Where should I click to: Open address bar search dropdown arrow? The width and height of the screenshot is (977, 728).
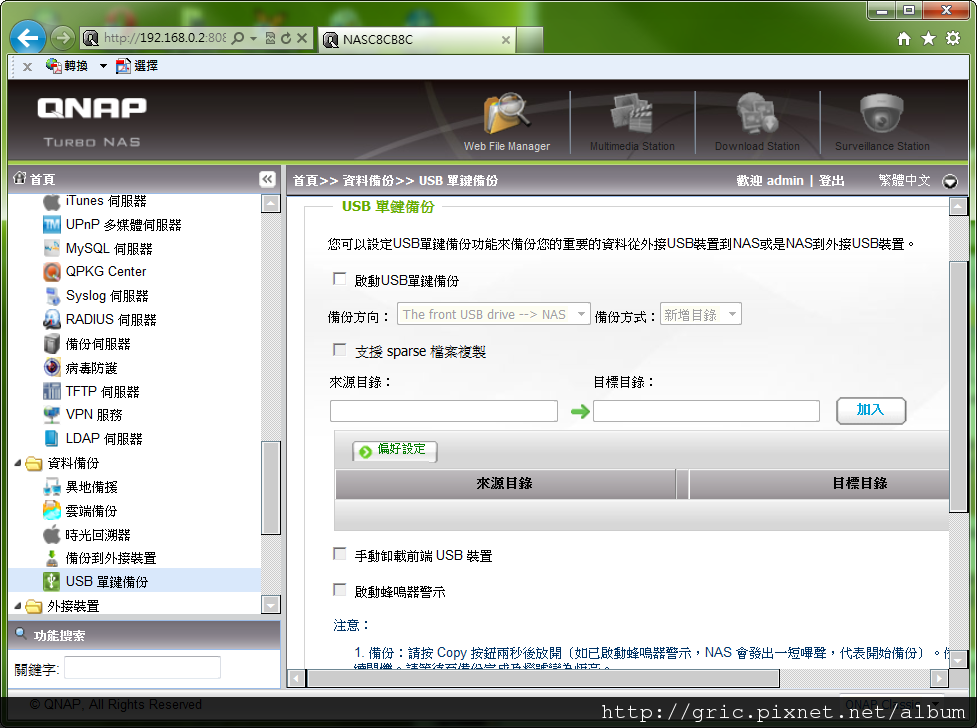pyautogui.click(x=253, y=39)
